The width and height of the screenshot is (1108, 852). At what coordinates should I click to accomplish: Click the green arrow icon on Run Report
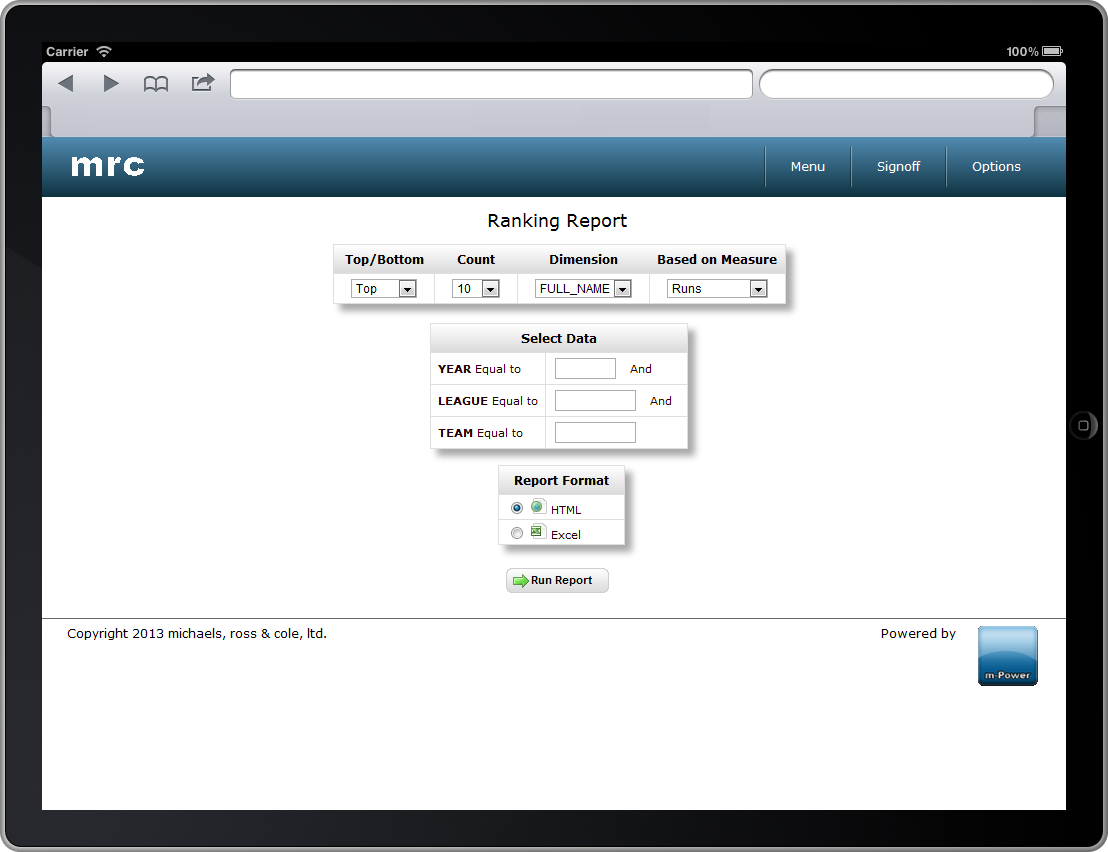pyautogui.click(x=521, y=580)
